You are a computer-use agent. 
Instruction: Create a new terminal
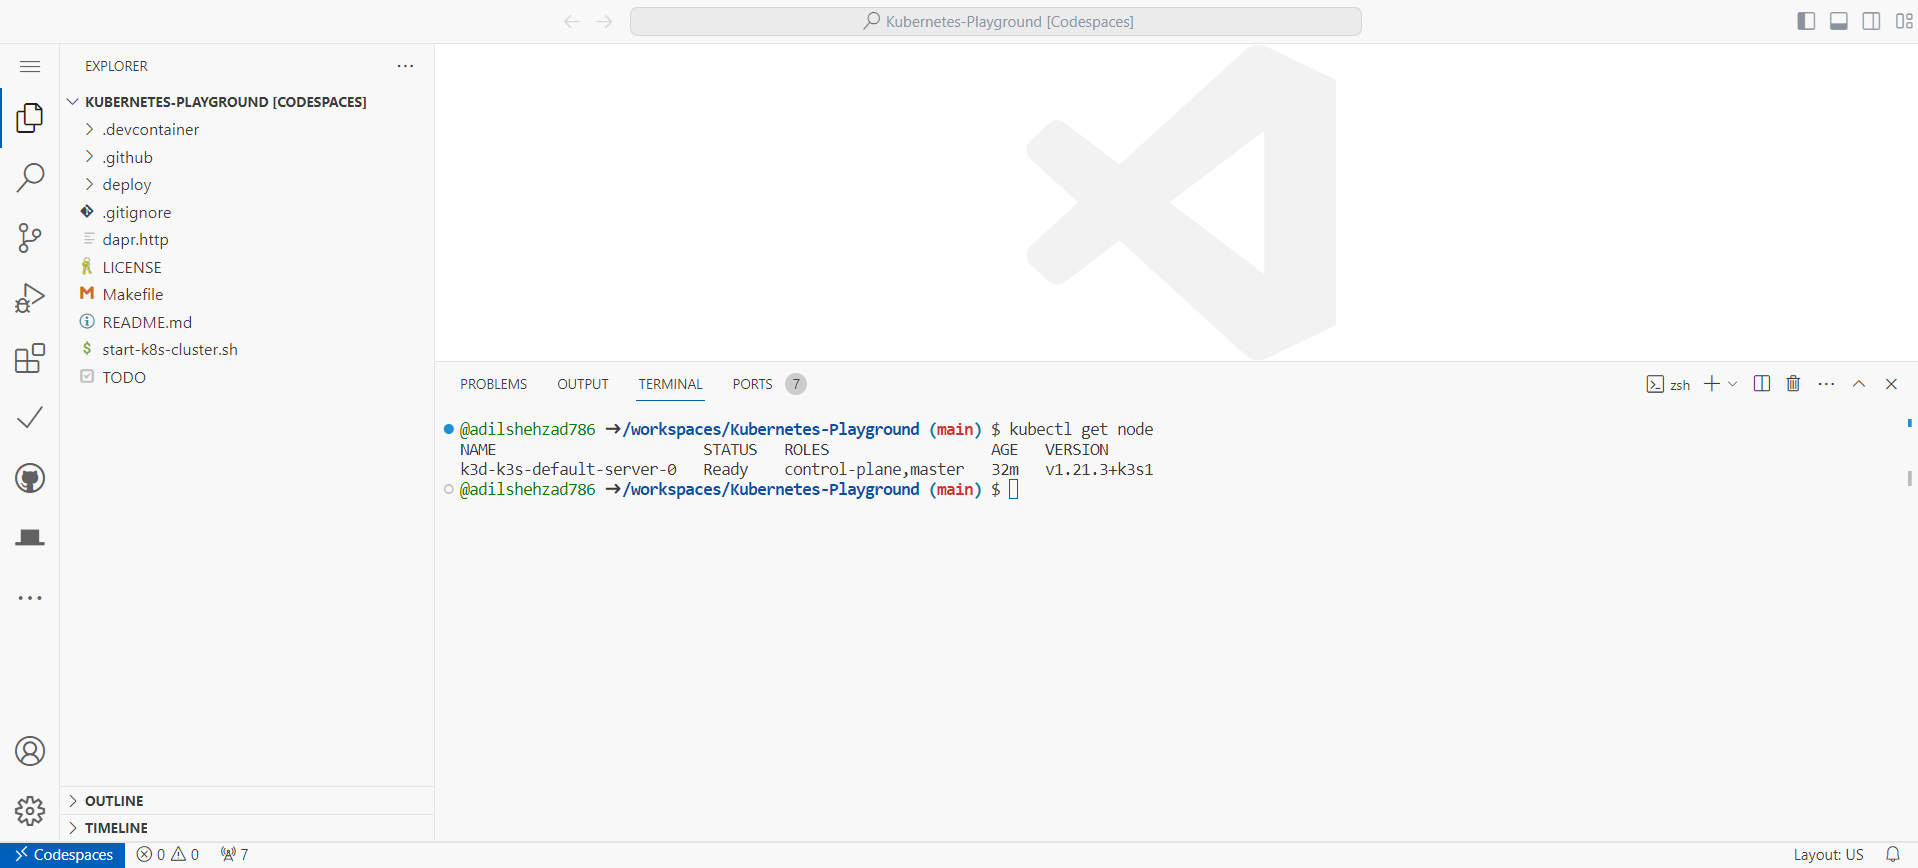tap(1712, 384)
